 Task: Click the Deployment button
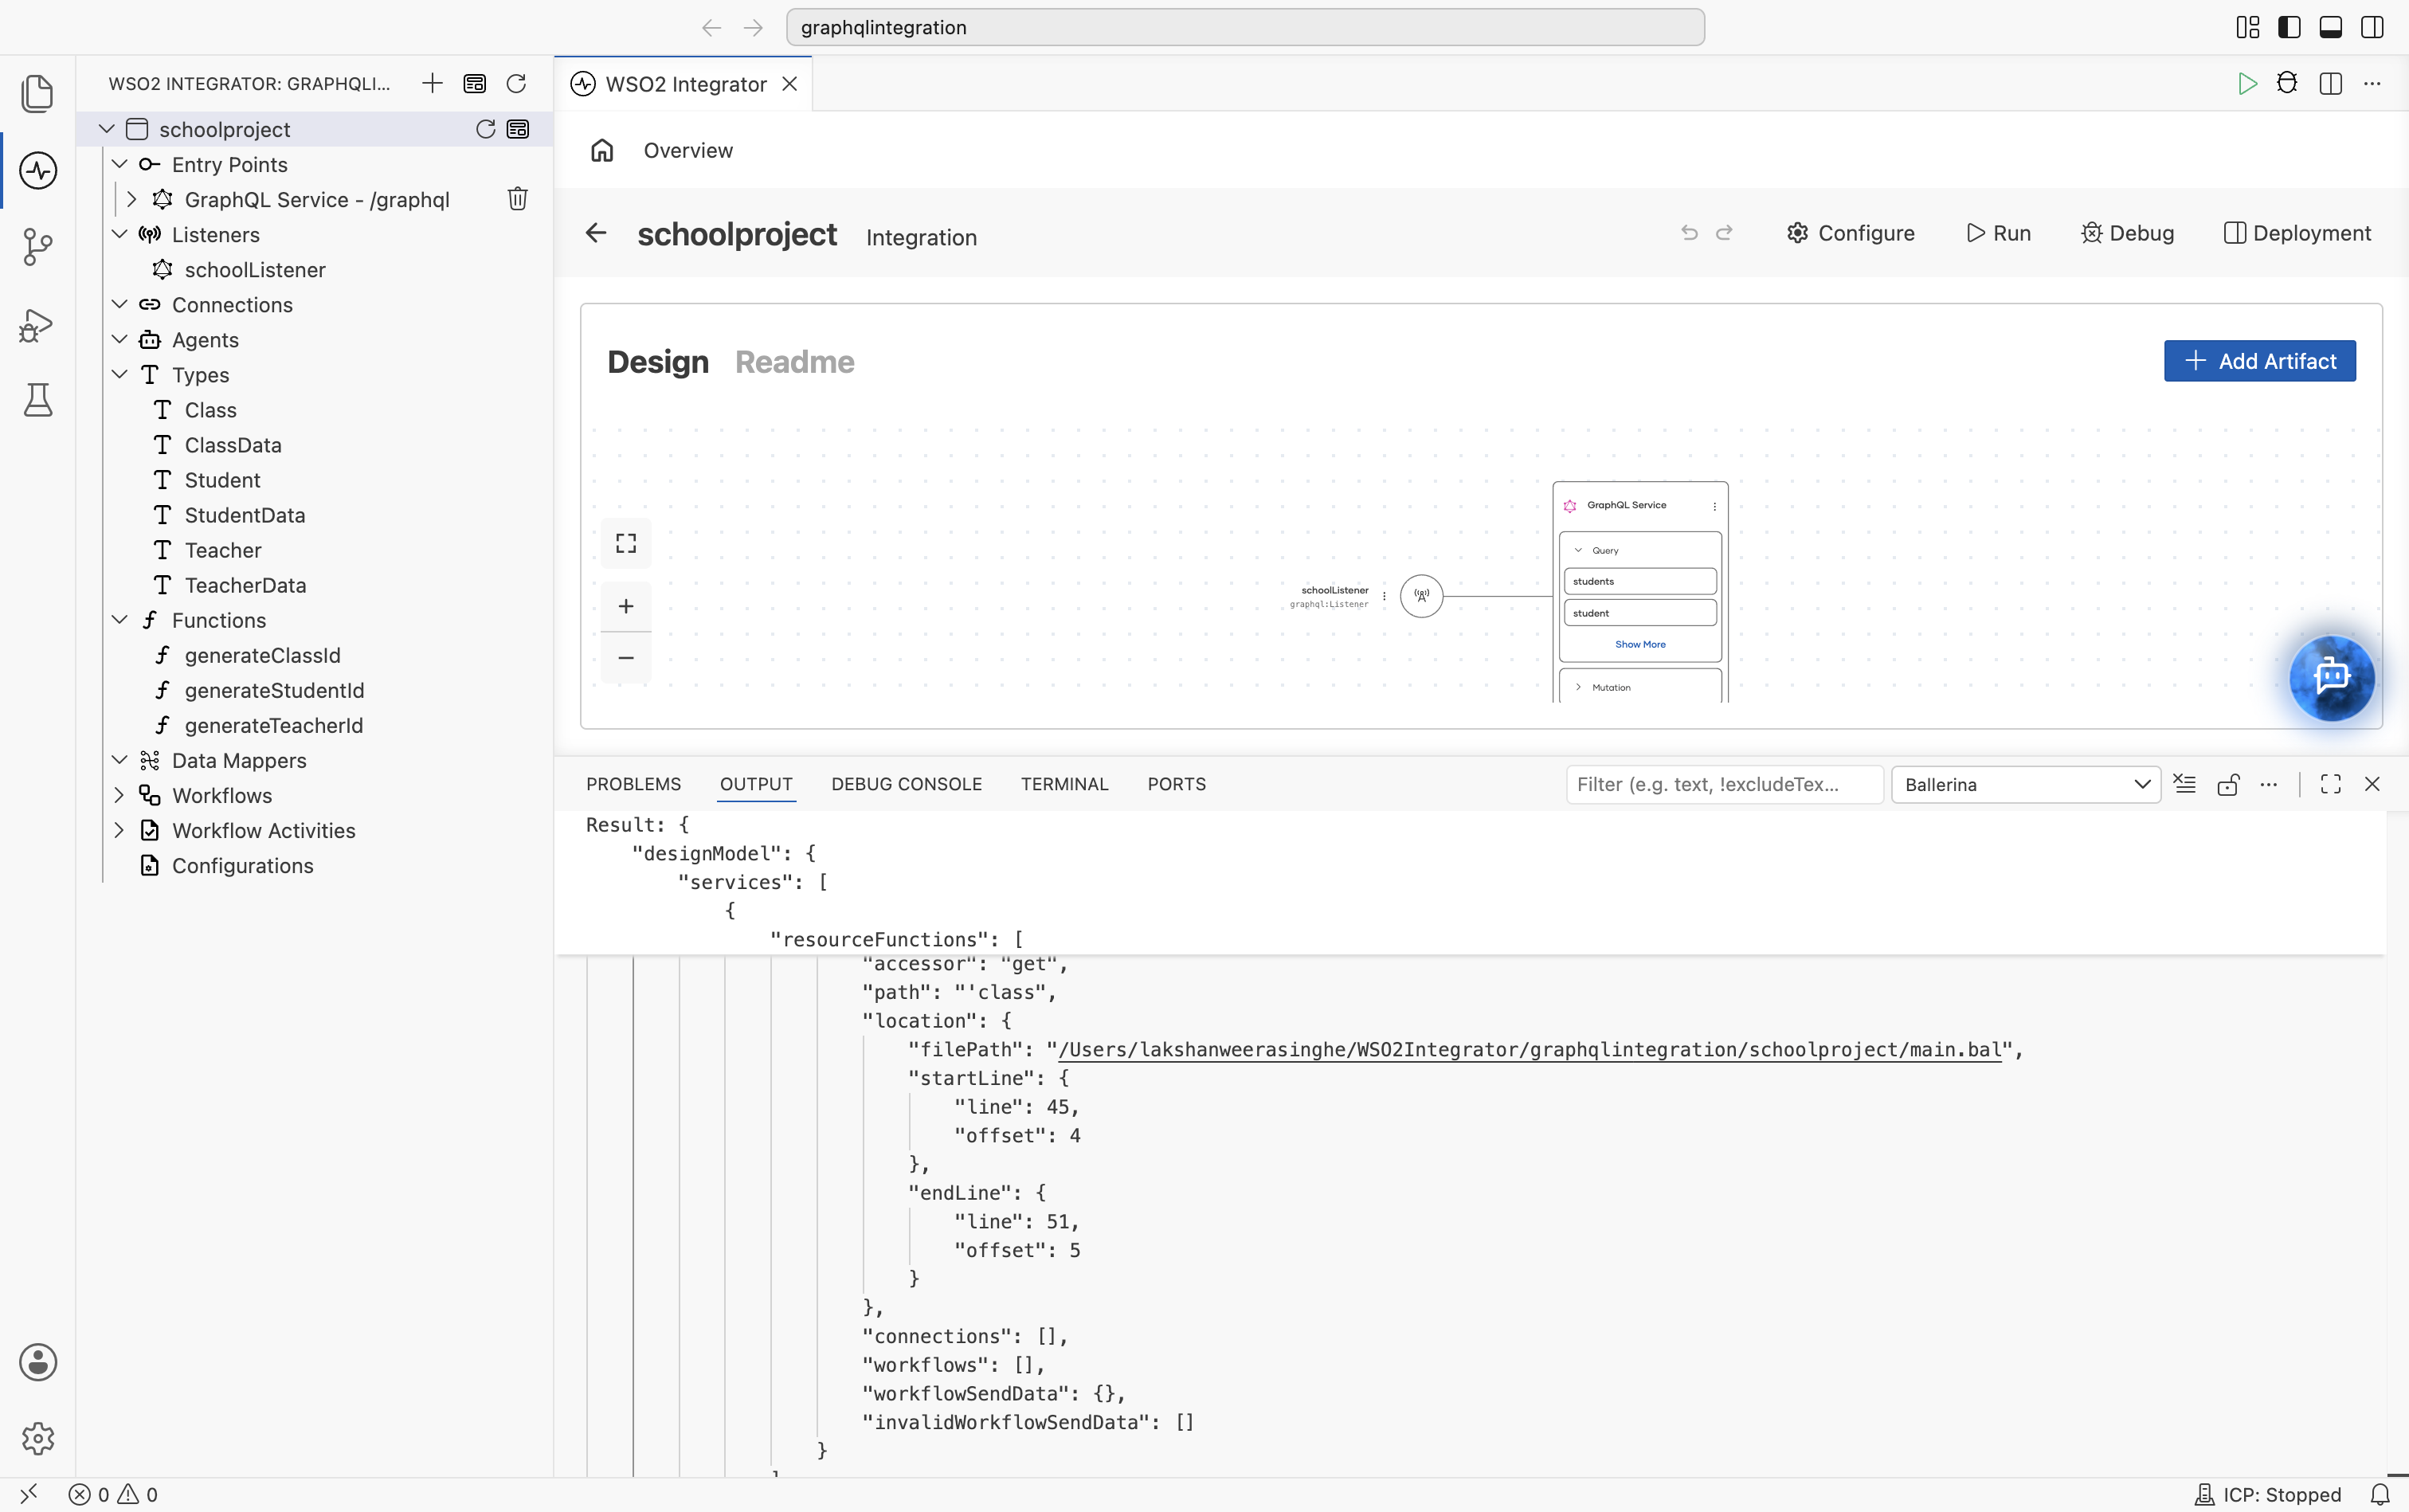coord(2297,233)
